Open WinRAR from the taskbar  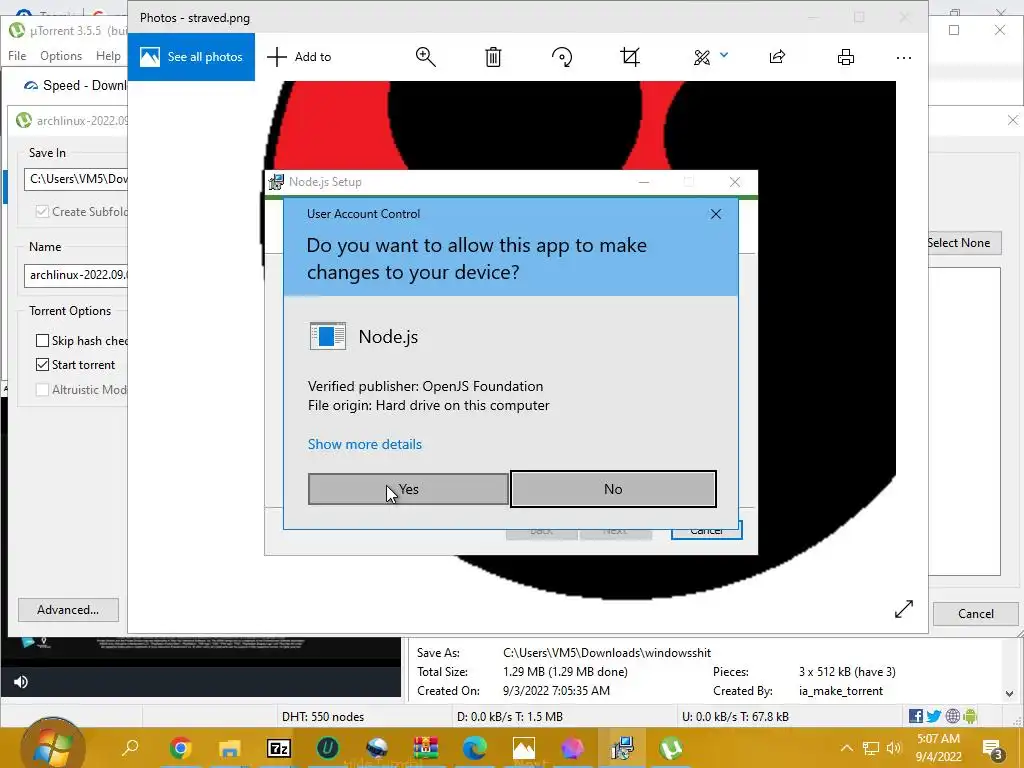[426, 748]
